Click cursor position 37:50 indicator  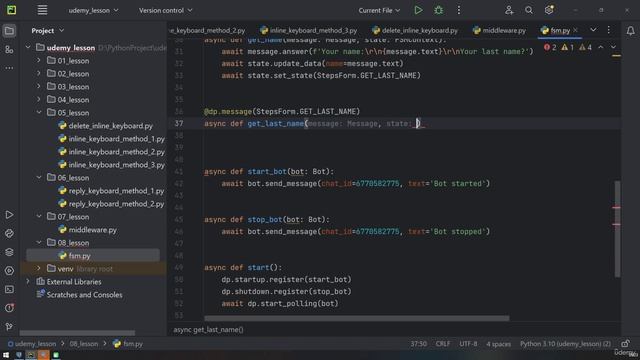point(418,344)
